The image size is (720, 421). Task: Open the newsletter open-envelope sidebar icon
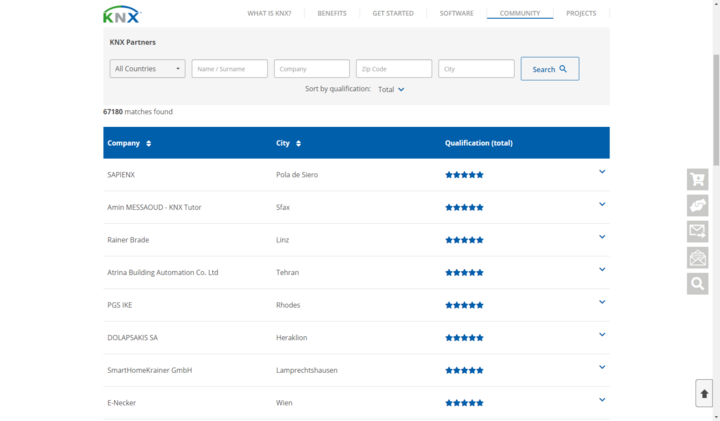(698, 258)
